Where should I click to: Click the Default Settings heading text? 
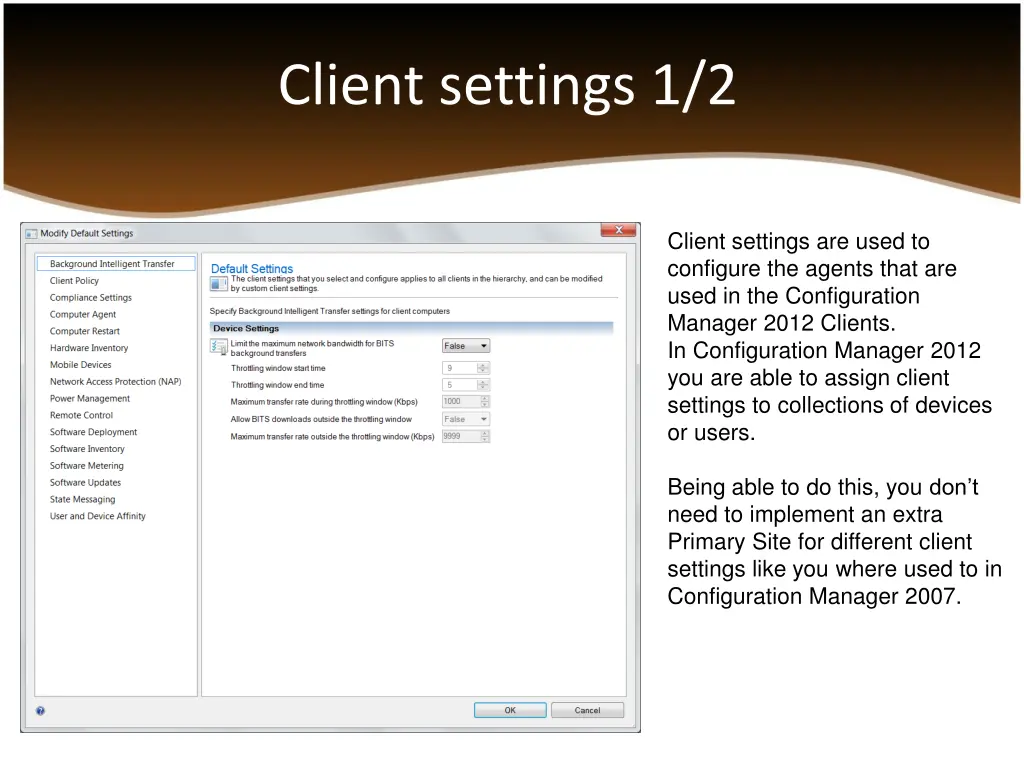pyautogui.click(x=252, y=268)
